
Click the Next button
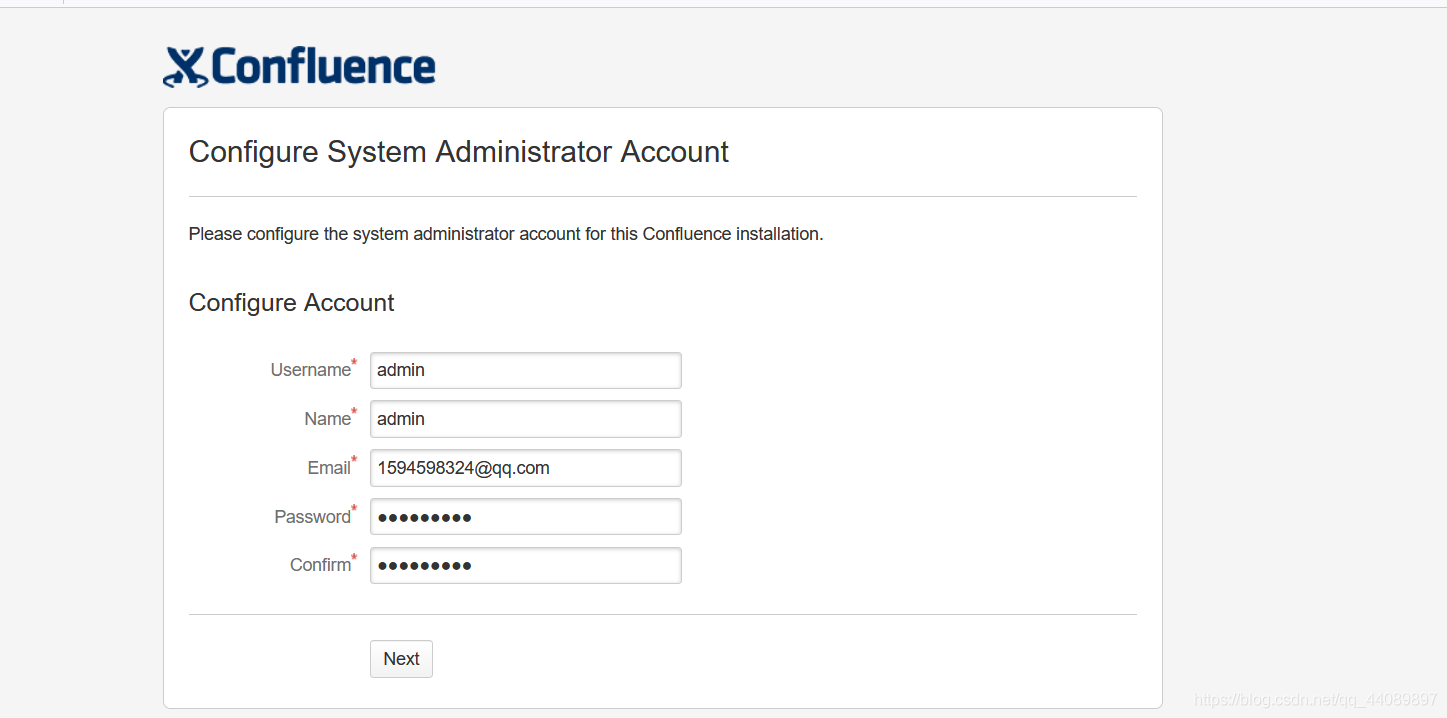click(401, 659)
